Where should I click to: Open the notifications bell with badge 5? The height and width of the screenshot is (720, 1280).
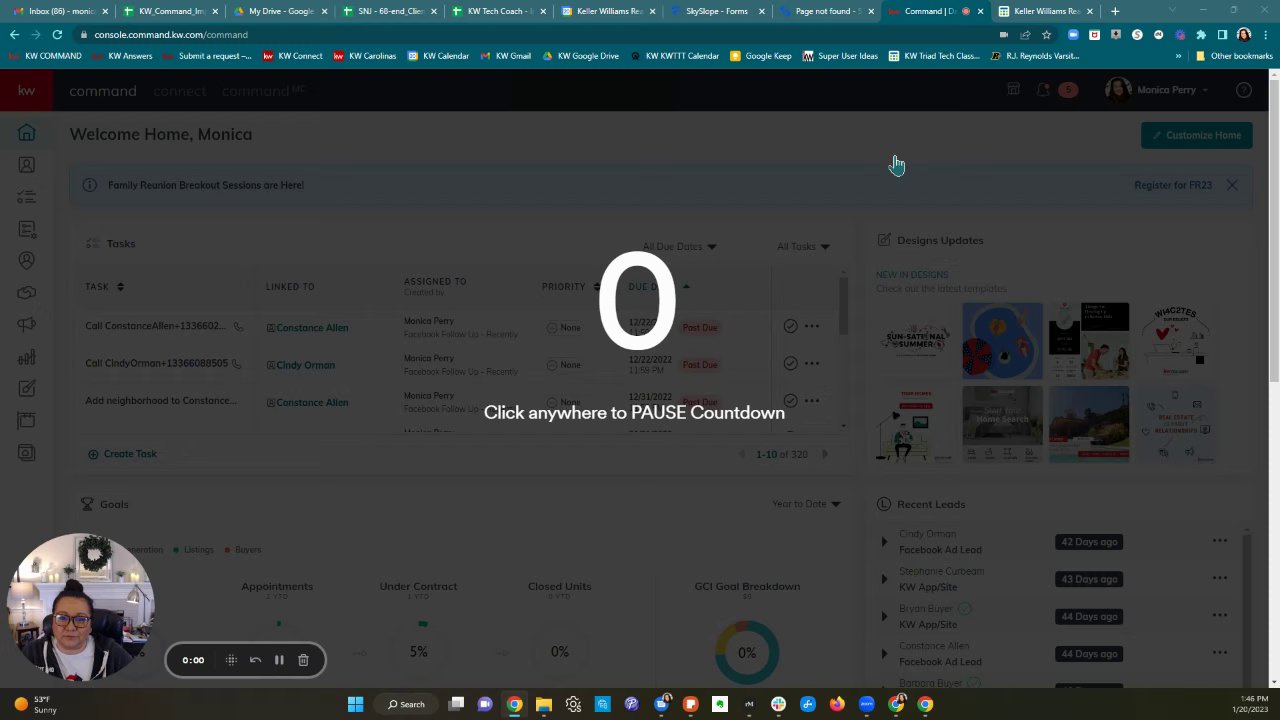click(1043, 90)
